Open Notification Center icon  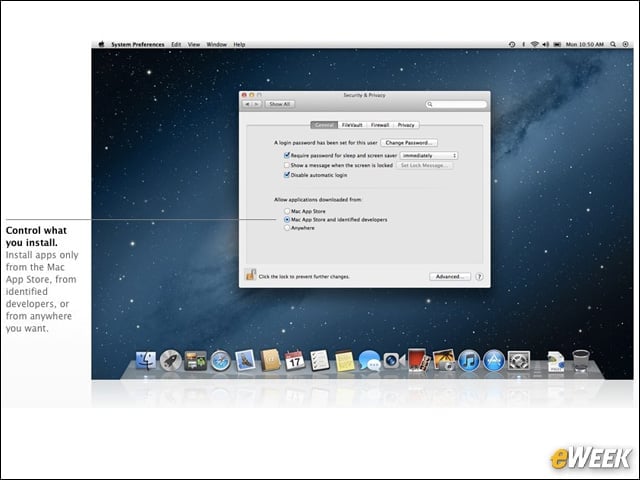click(625, 44)
